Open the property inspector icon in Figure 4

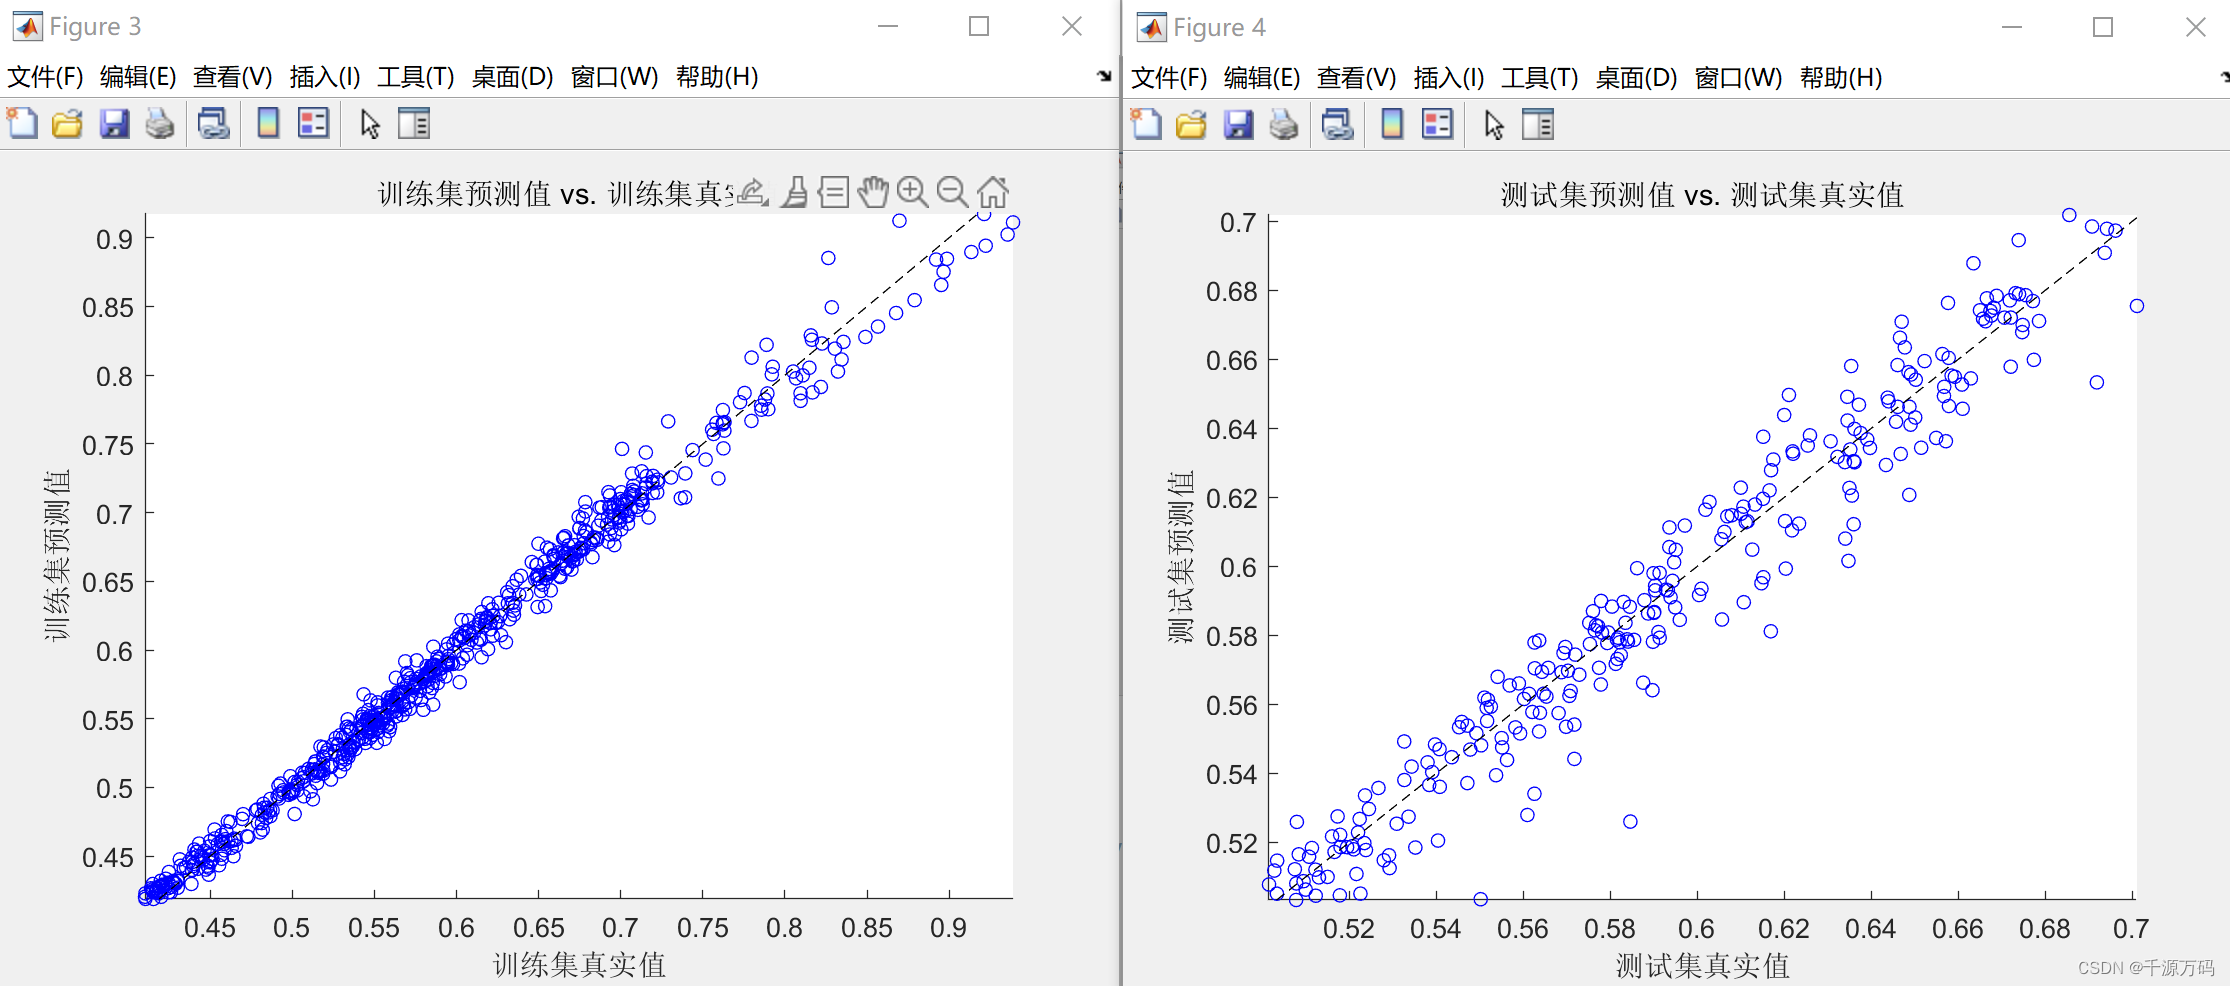click(x=1539, y=124)
